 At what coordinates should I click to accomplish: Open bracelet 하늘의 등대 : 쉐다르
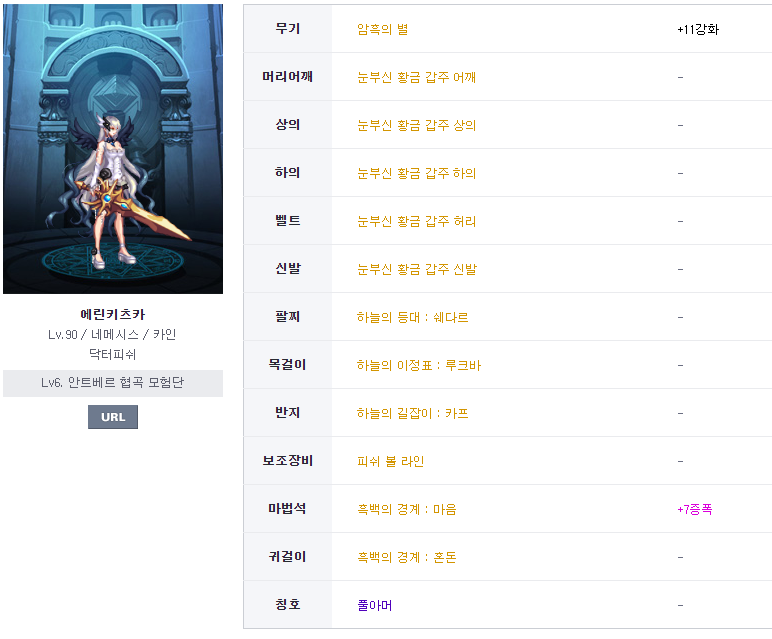(413, 317)
